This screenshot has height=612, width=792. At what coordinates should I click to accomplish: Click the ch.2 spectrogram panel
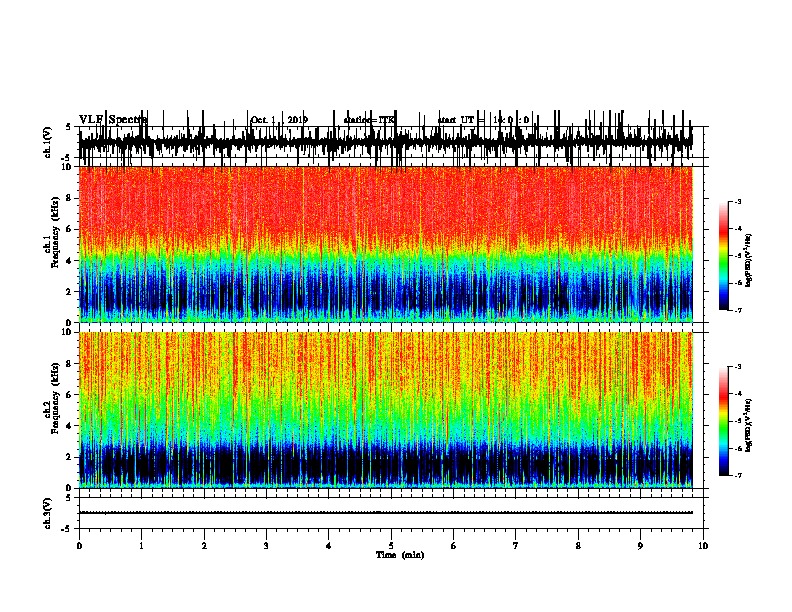click(385, 410)
